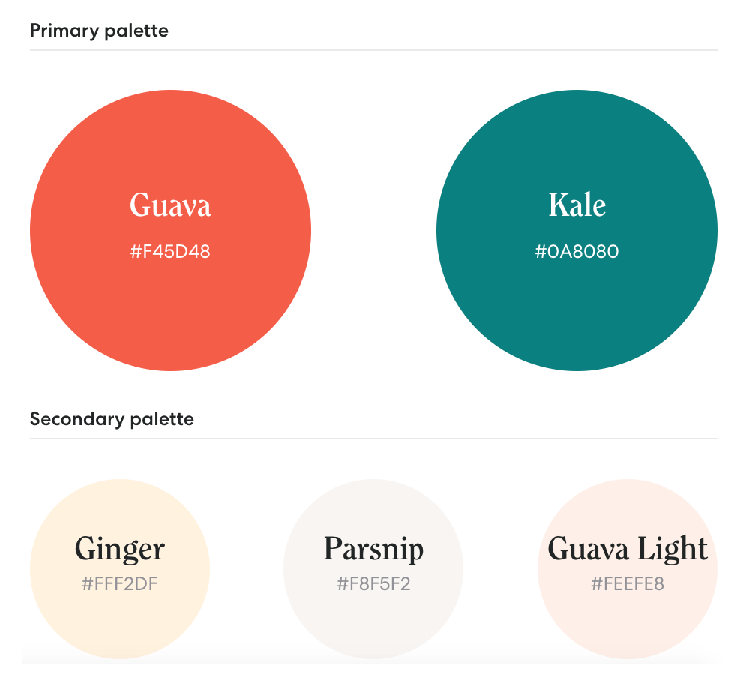Select the "Parsnip" name label
Image resolution: width=750 pixels, height=675 pixels.
(x=373, y=549)
